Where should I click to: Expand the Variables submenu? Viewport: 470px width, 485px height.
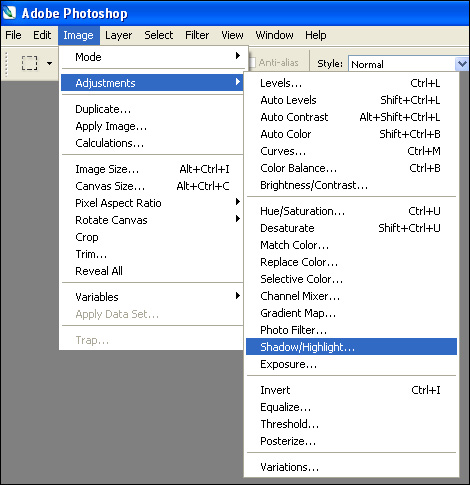click(x=153, y=297)
